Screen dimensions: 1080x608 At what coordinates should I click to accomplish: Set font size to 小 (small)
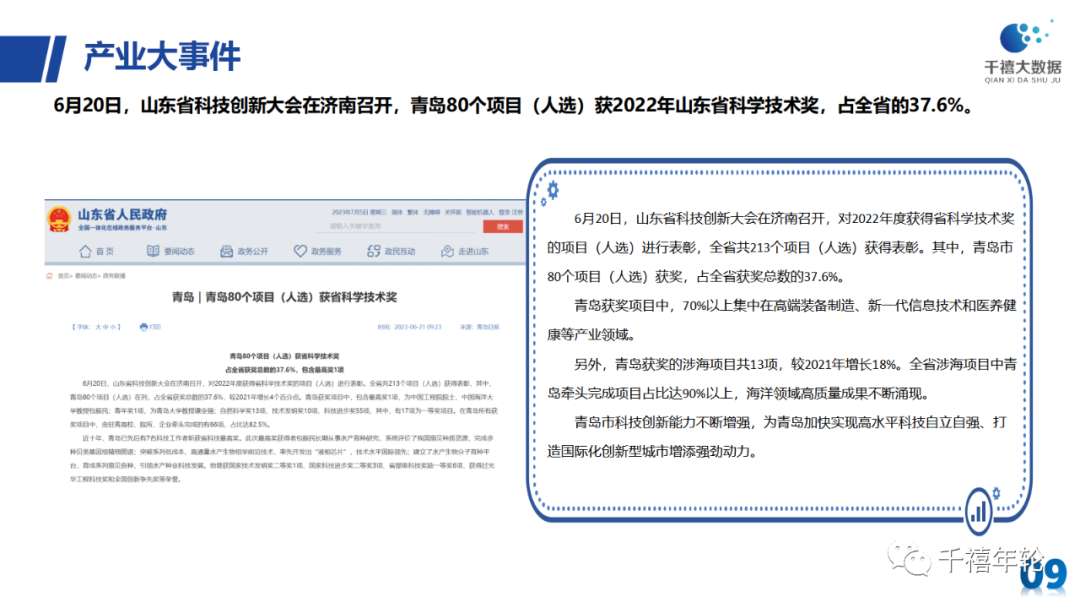coord(113,327)
